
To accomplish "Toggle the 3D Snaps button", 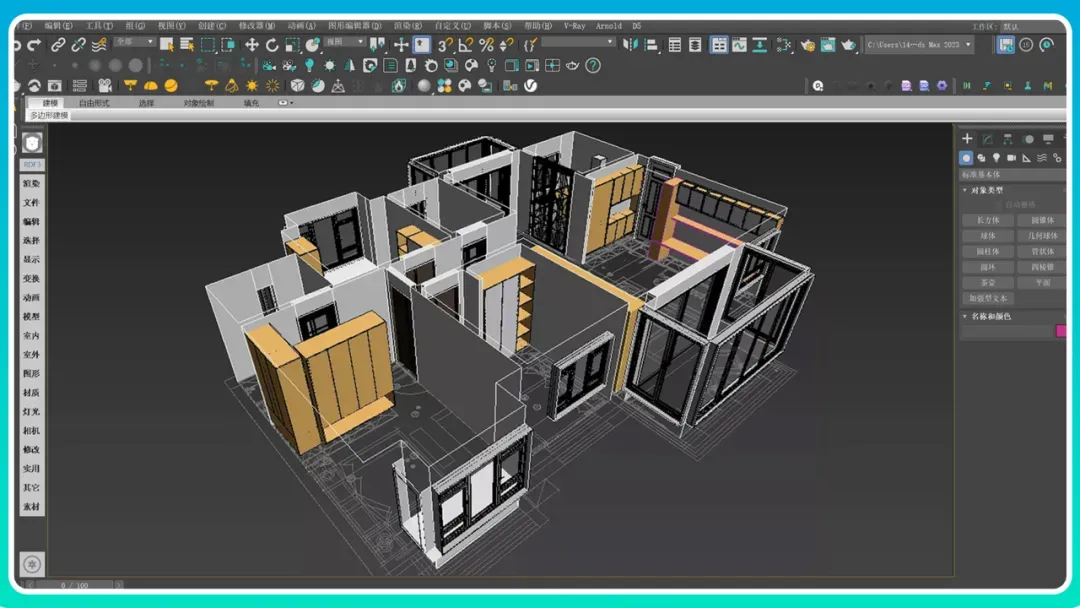I will 445,45.
